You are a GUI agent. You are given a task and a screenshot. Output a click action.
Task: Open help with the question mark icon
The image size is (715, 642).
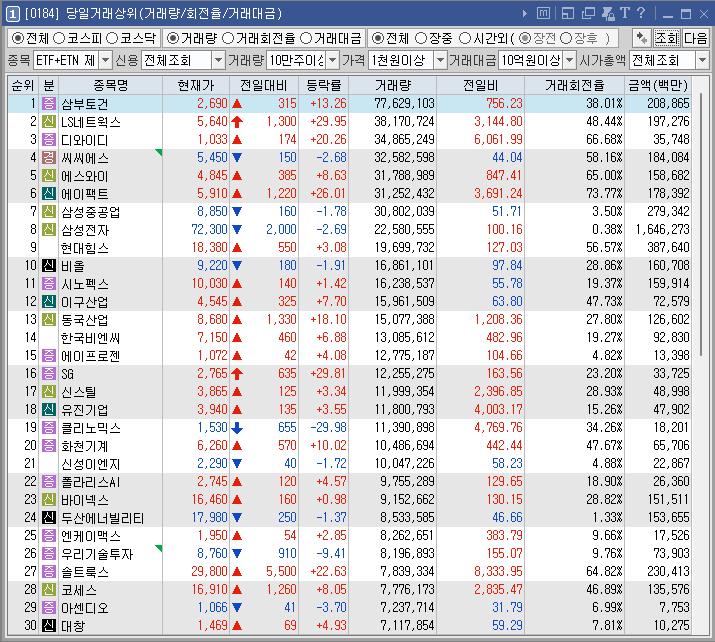coord(641,13)
